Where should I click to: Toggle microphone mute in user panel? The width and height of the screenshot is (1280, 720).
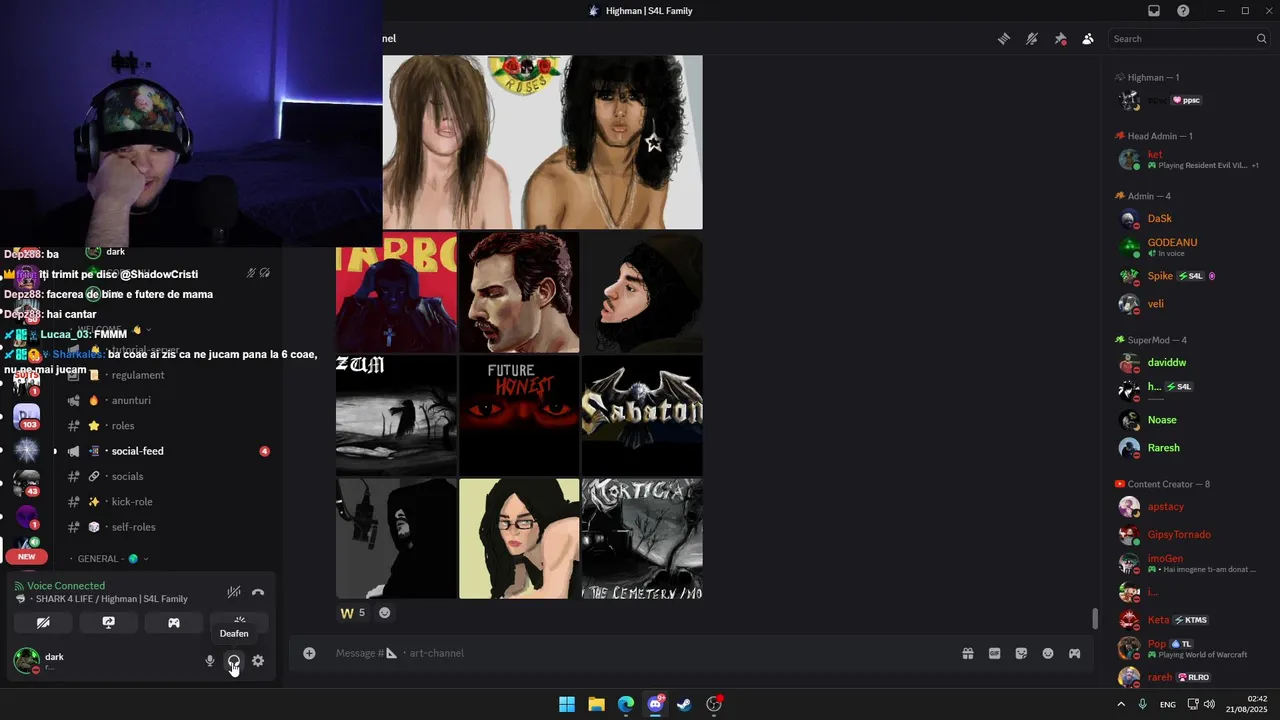coord(210,661)
